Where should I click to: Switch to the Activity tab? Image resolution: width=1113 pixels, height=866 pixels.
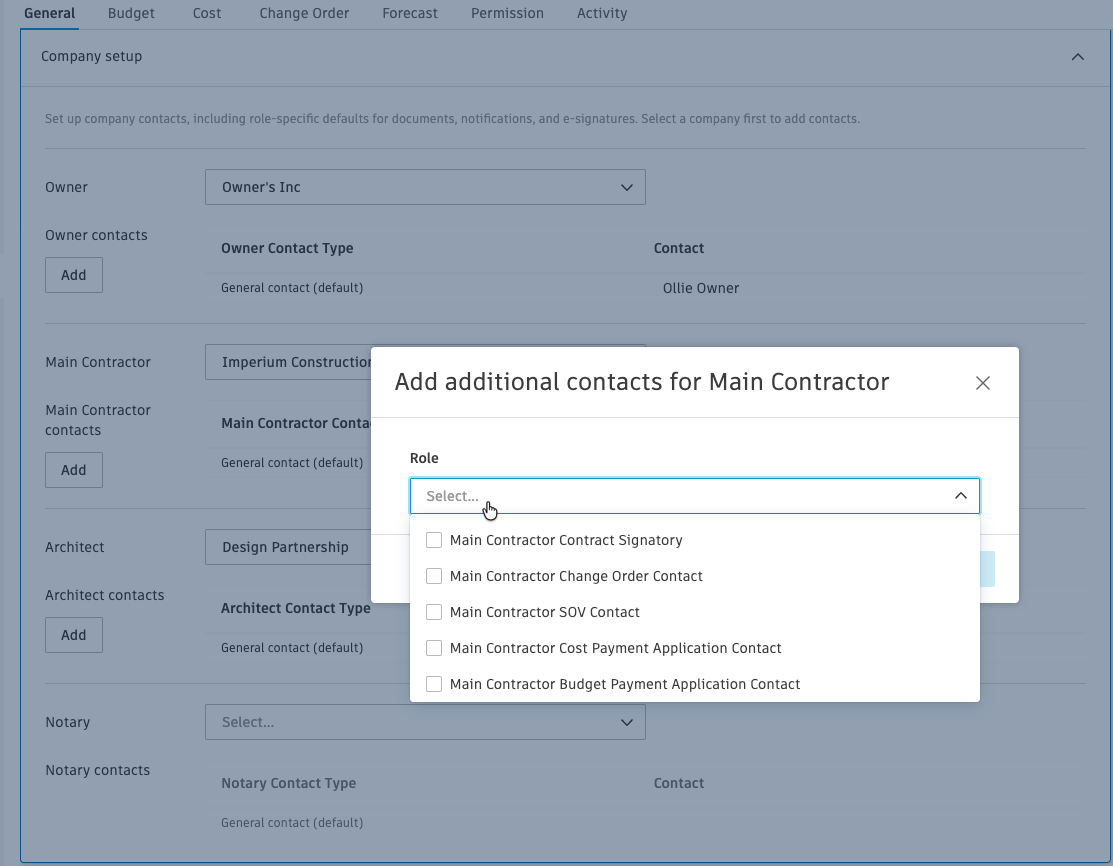pos(602,13)
